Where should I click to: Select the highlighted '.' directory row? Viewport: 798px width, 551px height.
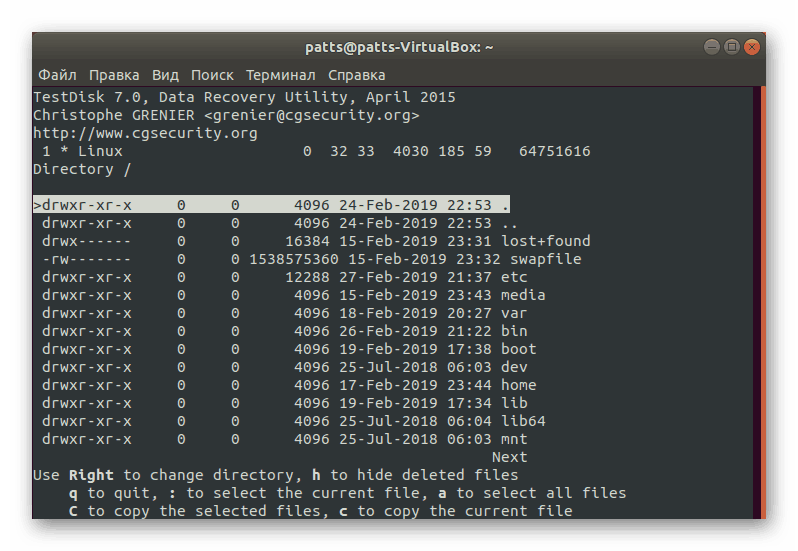271,205
